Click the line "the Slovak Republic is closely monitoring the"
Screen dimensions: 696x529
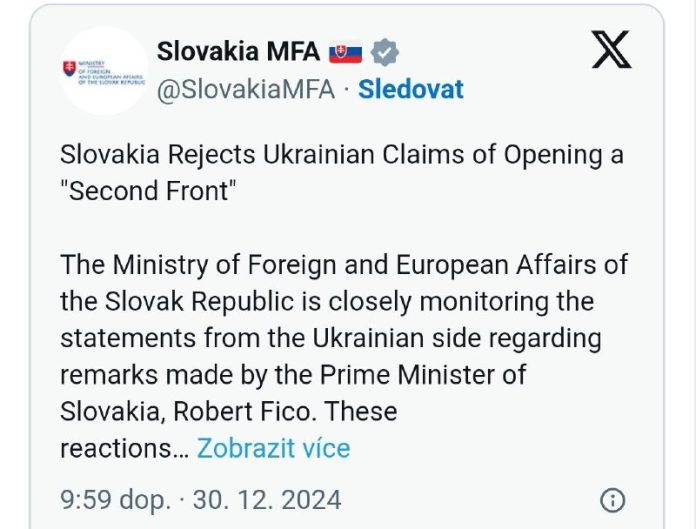point(326,301)
